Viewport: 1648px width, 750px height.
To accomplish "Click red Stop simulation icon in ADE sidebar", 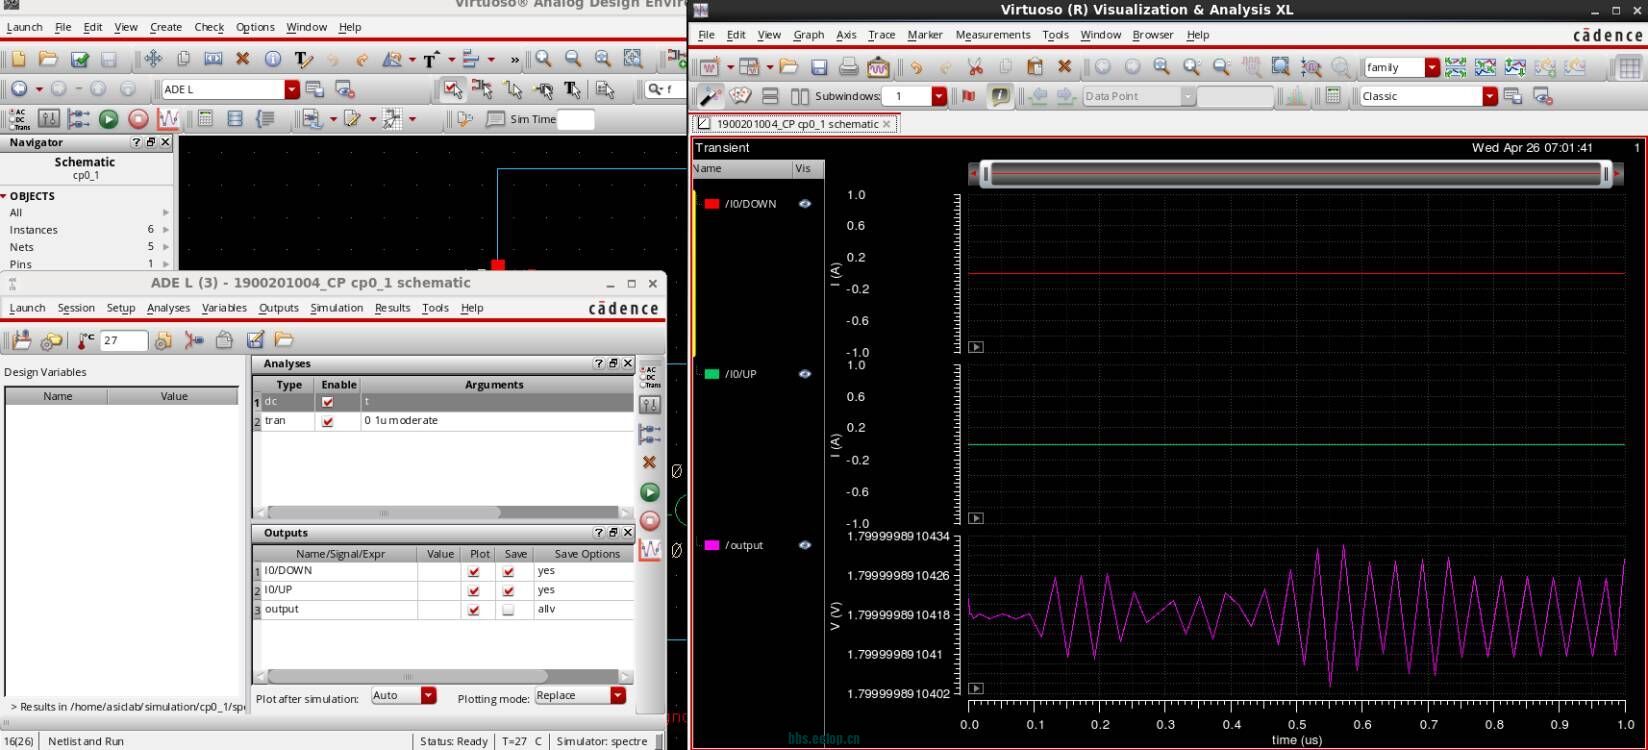I will point(650,520).
